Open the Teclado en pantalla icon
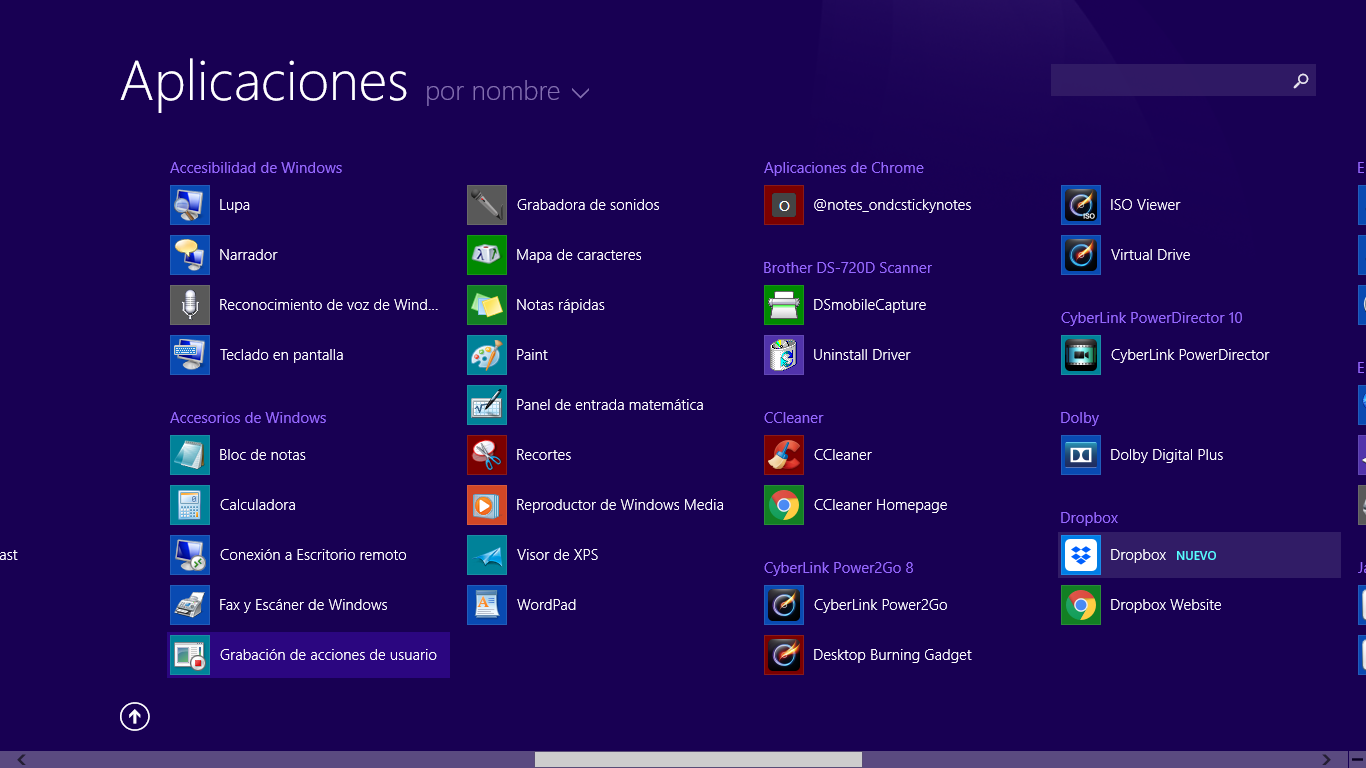This screenshot has width=1366, height=768. [x=190, y=355]
